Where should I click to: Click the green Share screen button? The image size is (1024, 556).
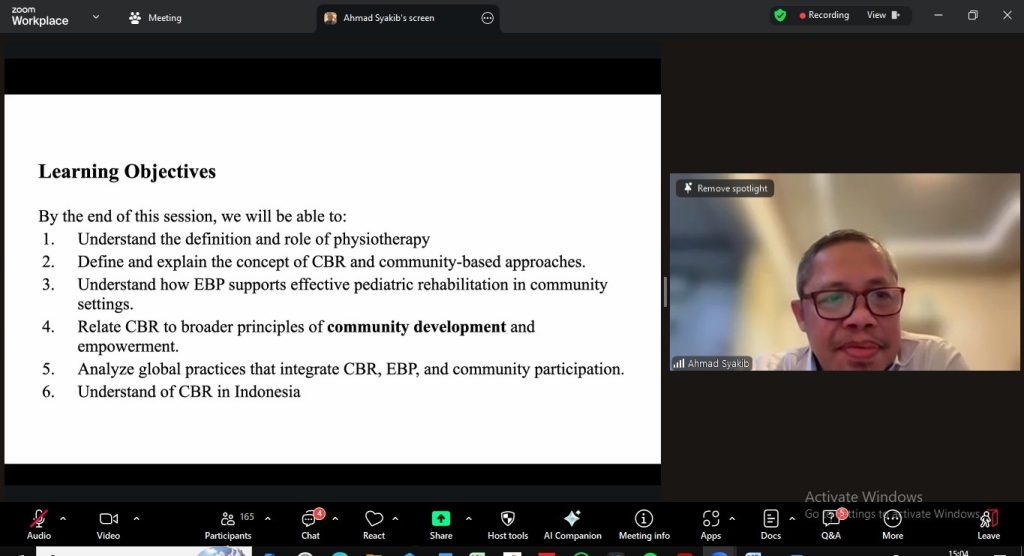(x=441, y=523)
